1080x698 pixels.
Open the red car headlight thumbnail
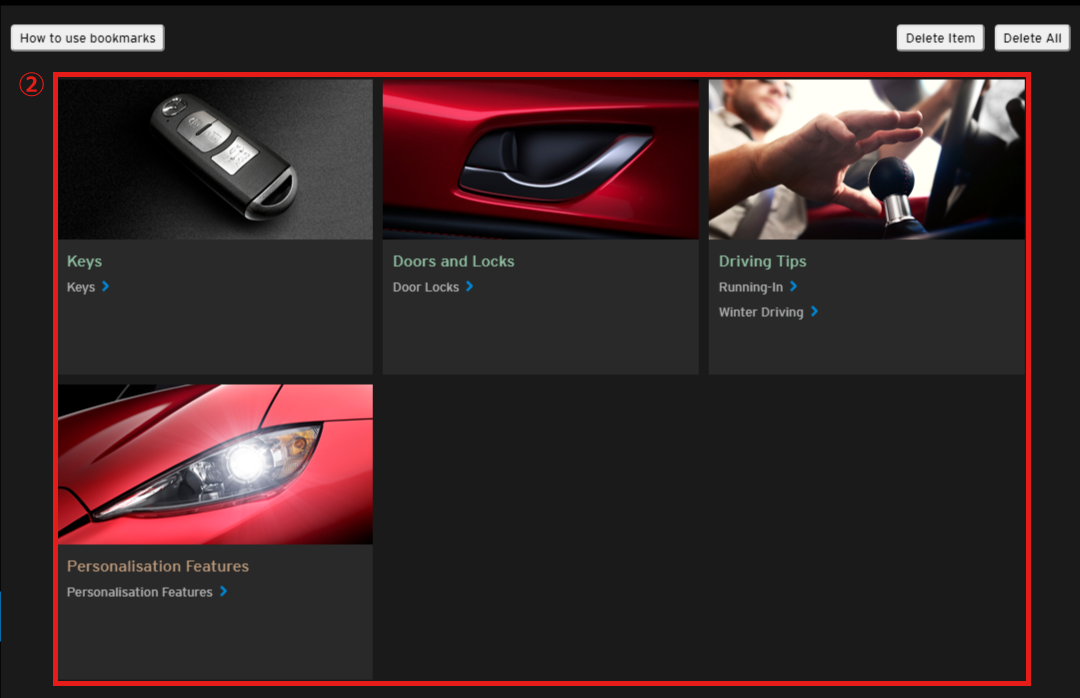215,464
